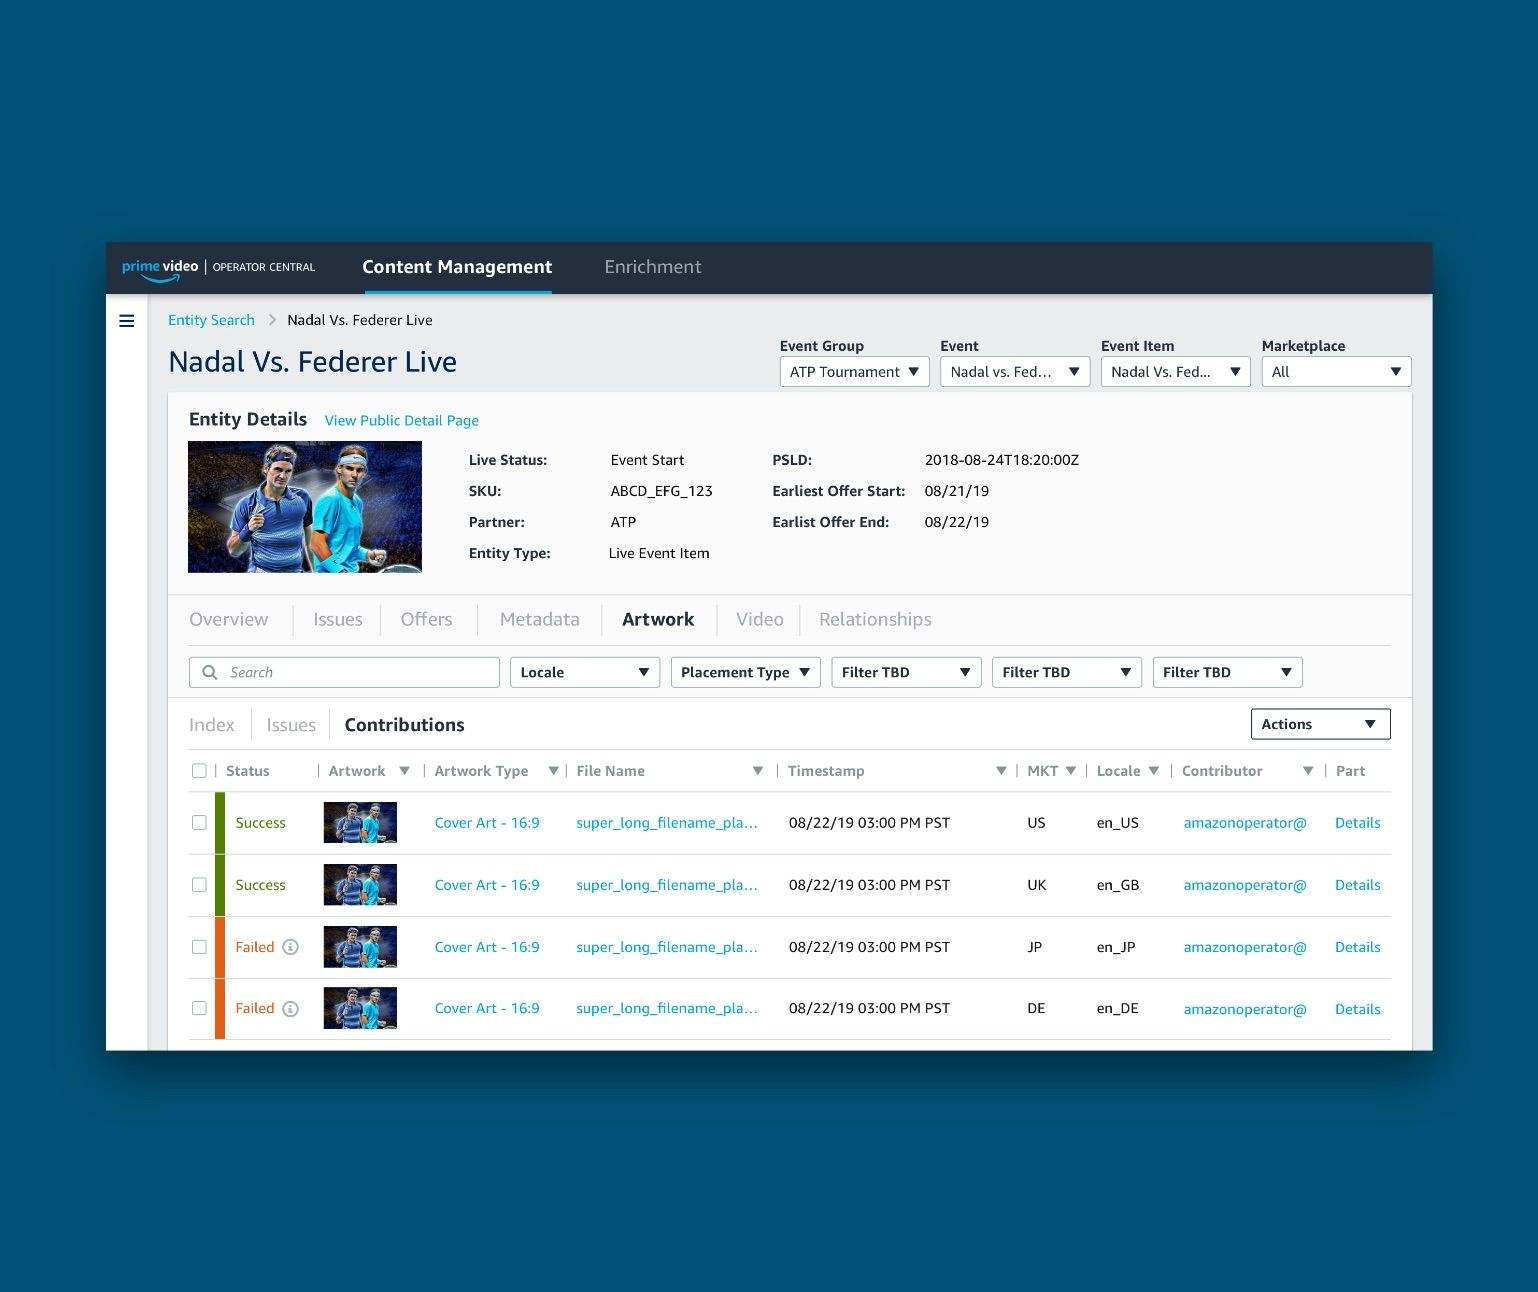The image size is (1538, 1292).
Task: Check the JP Failed row checkbox
Action: tap(199, 947)
